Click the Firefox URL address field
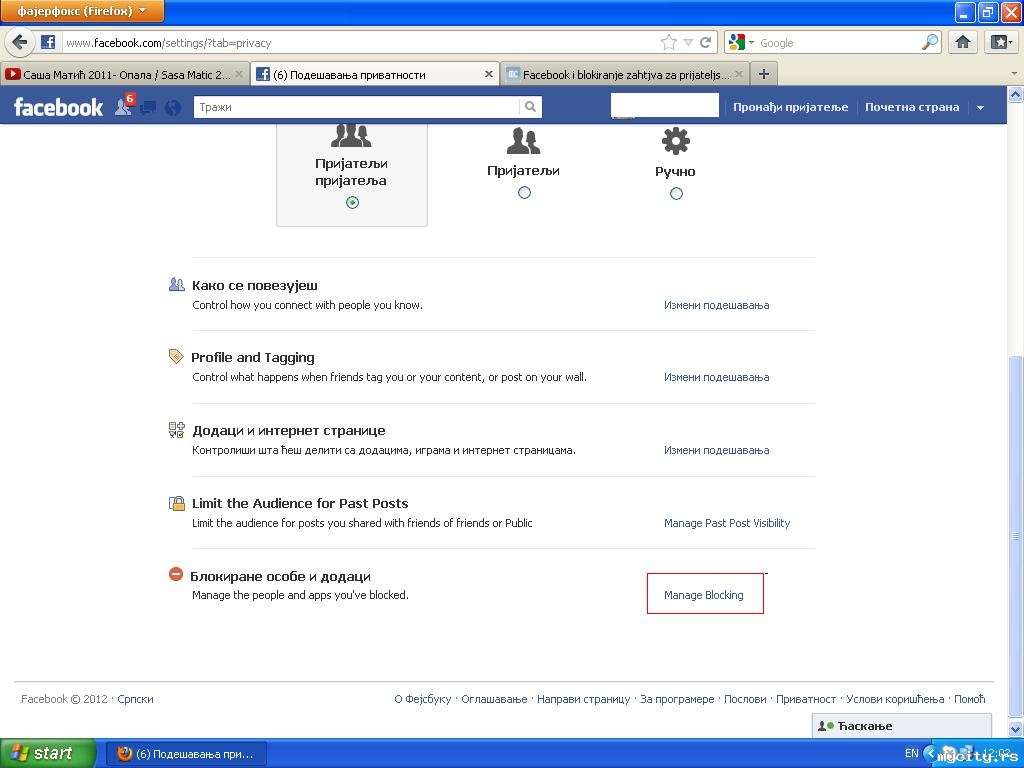The height and width of the screenshot is (768, 1024). 360,42
